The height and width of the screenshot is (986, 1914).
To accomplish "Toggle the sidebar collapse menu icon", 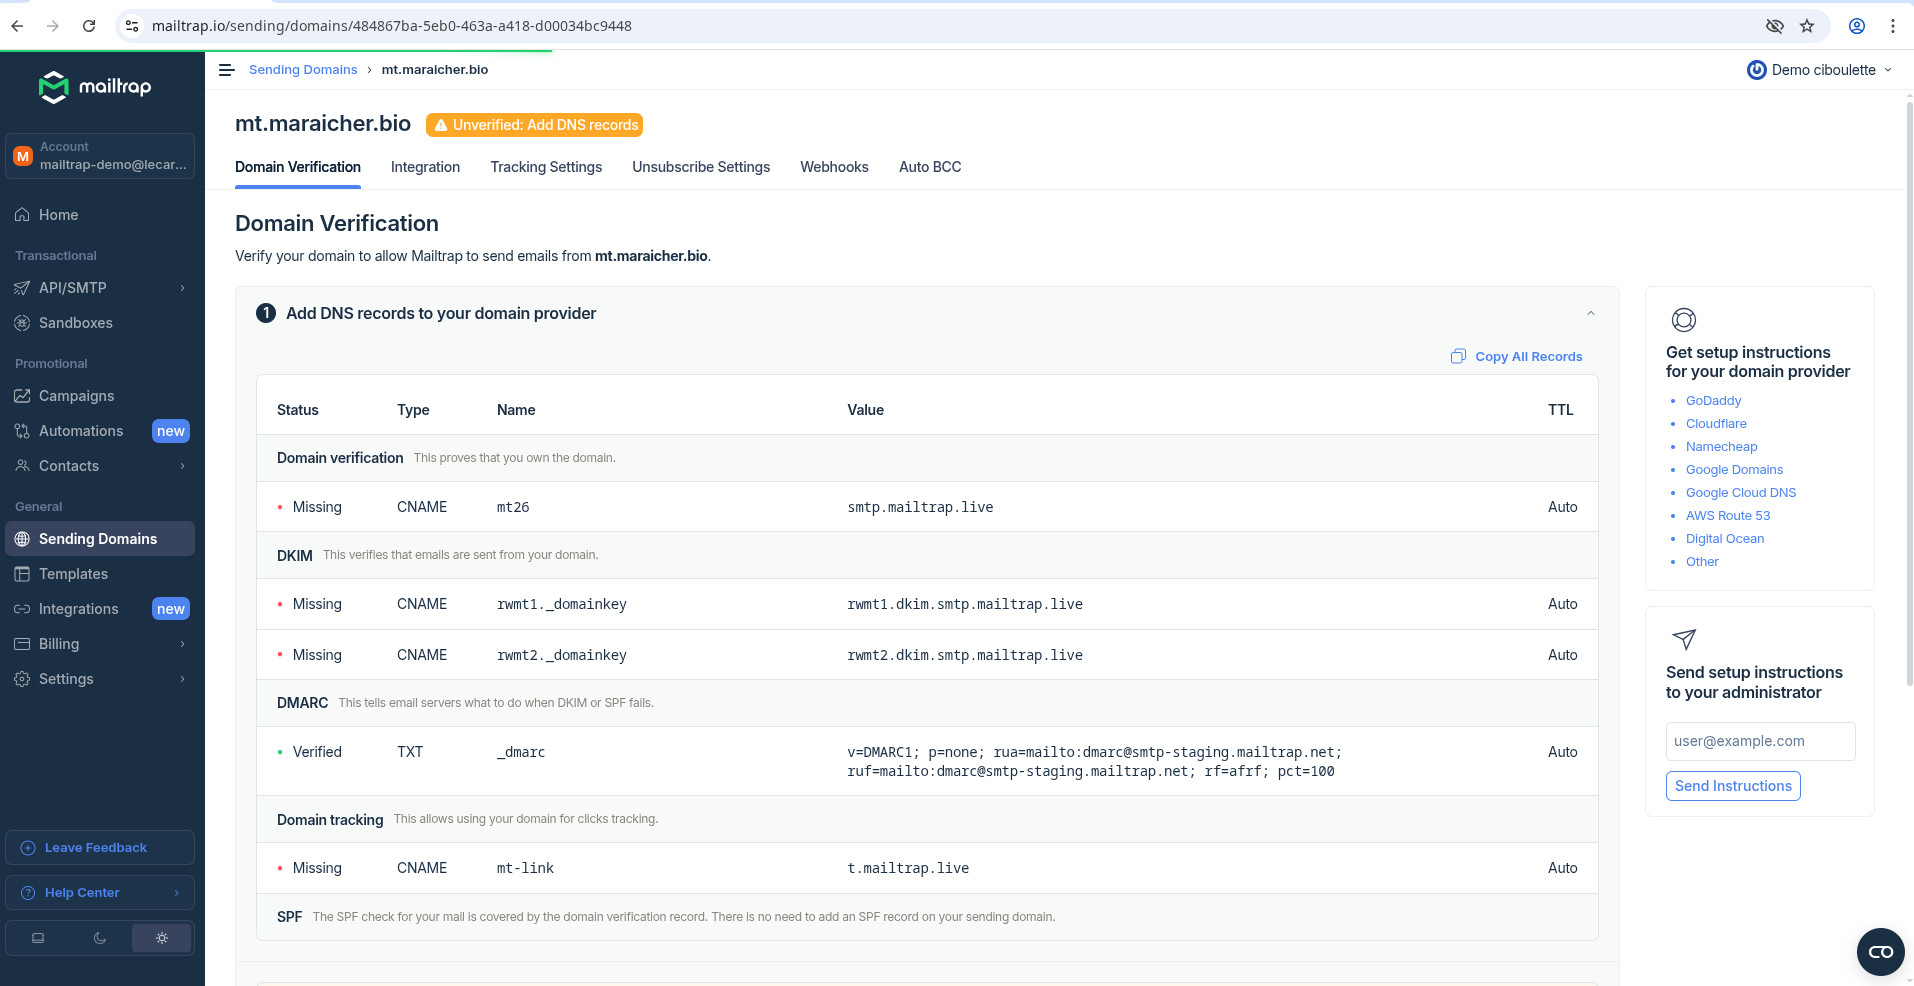I will [226, 70].
